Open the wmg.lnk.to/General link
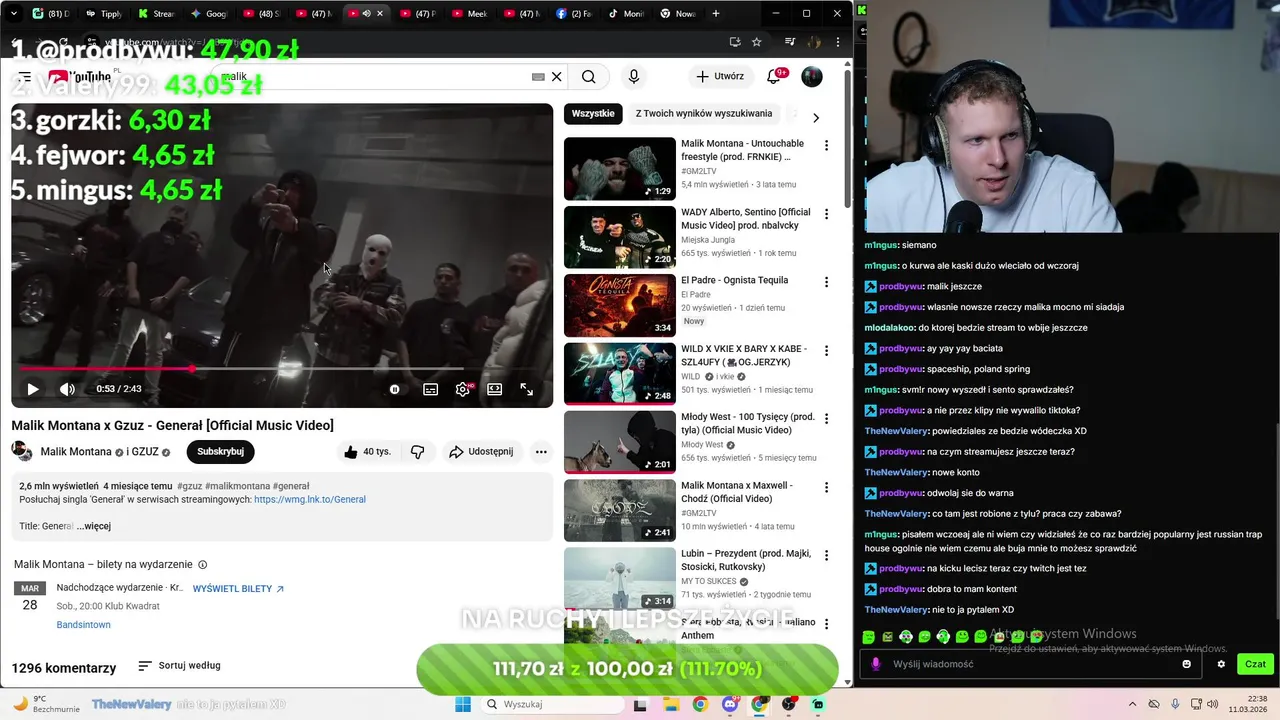 tap(310, 499)
